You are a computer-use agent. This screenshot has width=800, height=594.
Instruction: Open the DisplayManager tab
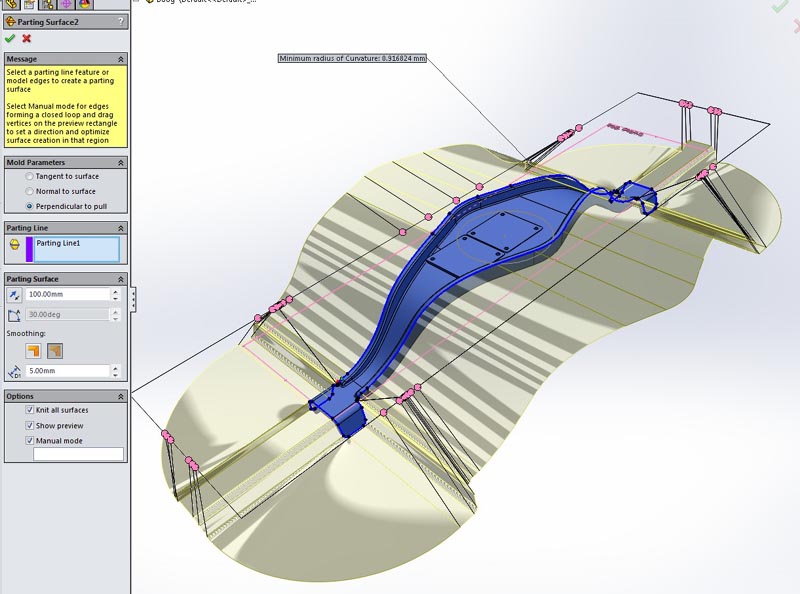[85, 5]
